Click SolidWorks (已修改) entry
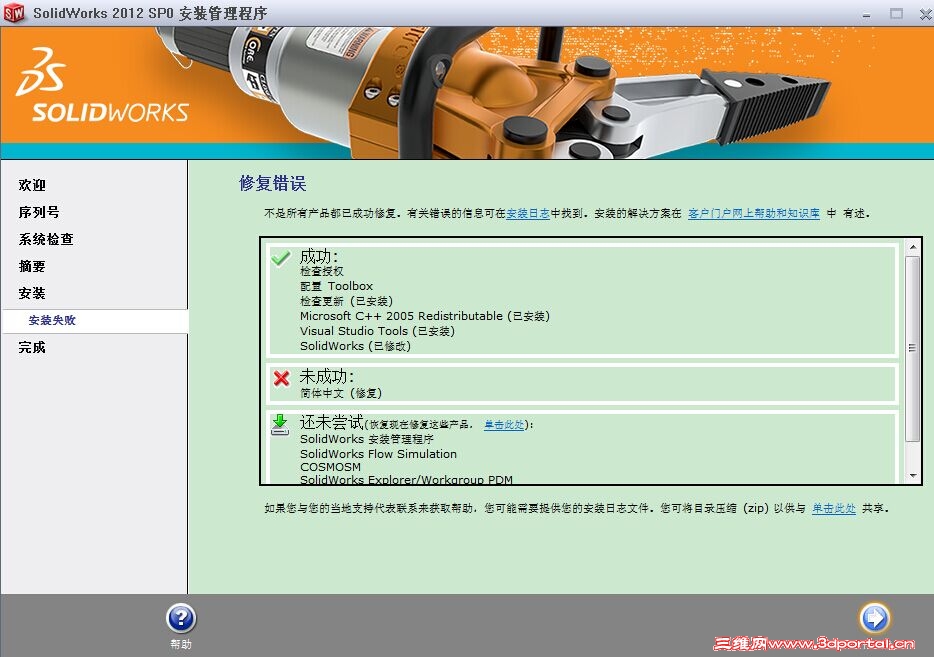This screenshot has width=934, height=657. pos(356,346)
